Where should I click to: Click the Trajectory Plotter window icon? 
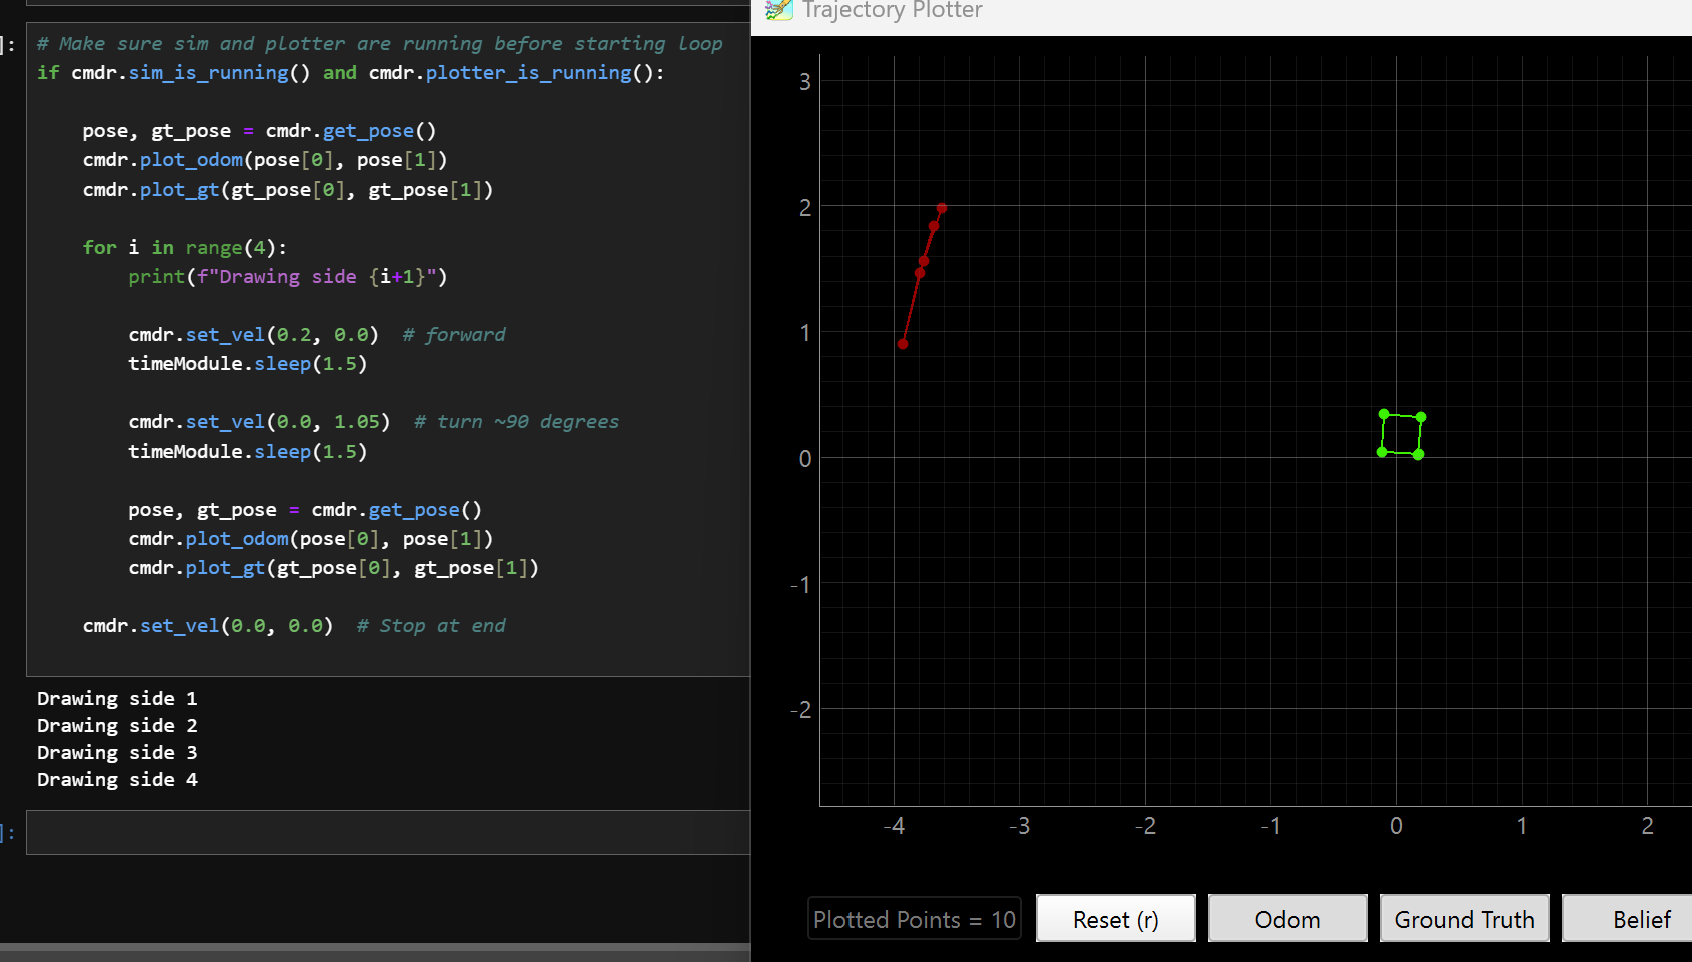778,10
